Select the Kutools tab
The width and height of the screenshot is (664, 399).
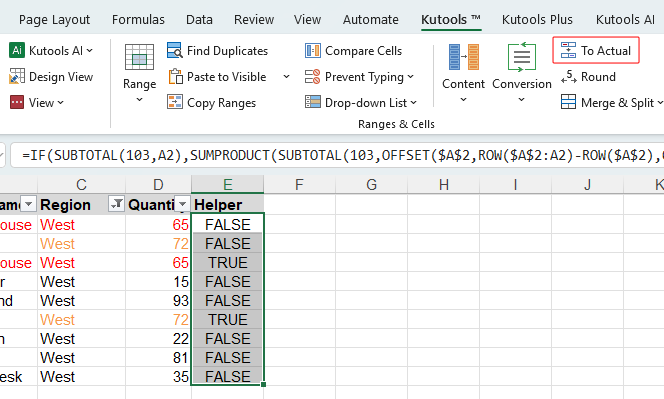pyautogui.click(x=451, y=19)
